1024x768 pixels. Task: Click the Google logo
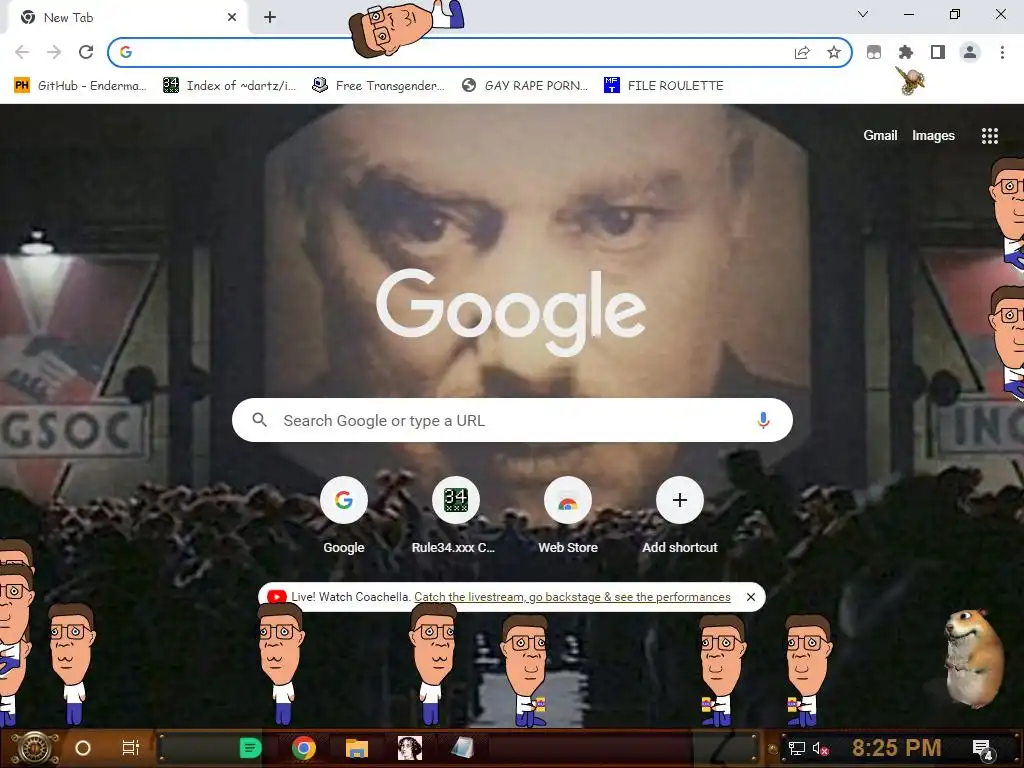pos(511,312)
